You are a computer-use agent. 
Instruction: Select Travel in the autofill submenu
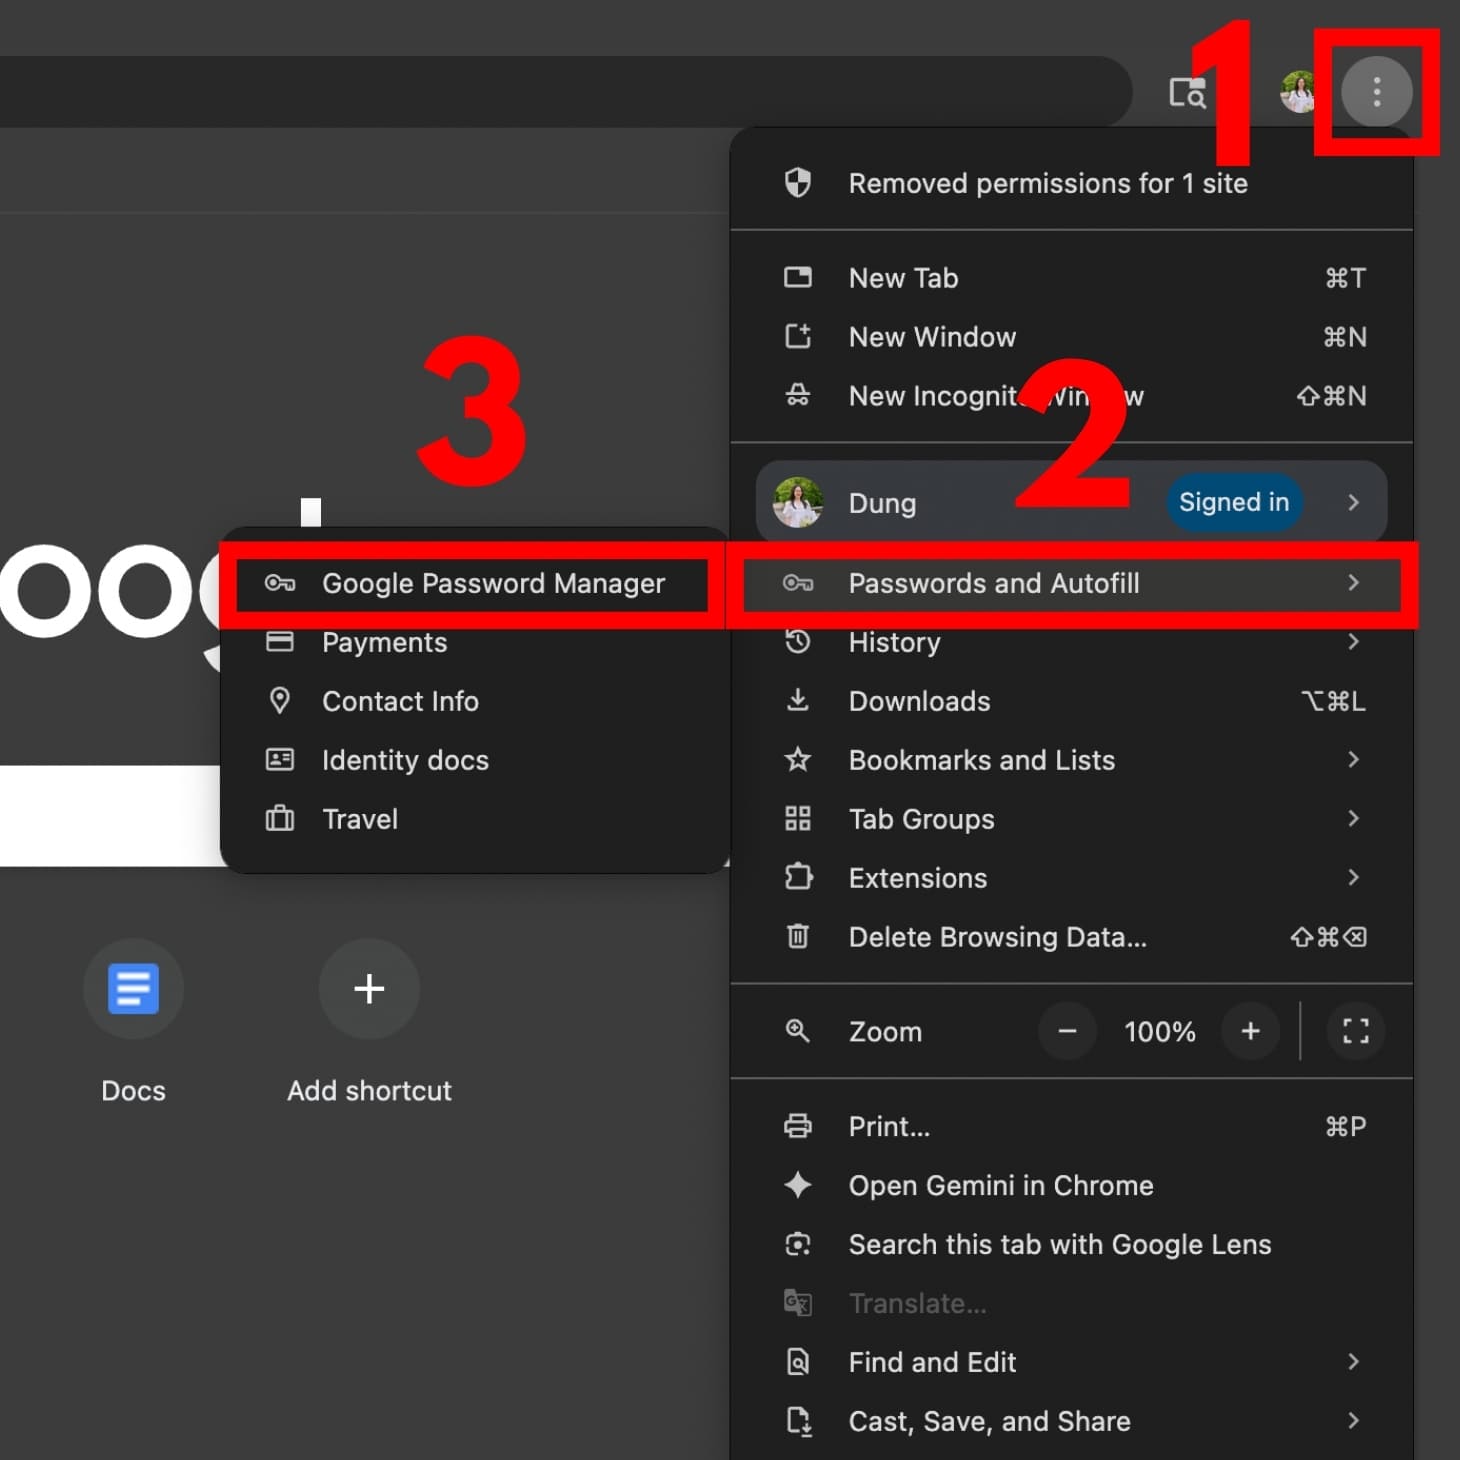473,819
